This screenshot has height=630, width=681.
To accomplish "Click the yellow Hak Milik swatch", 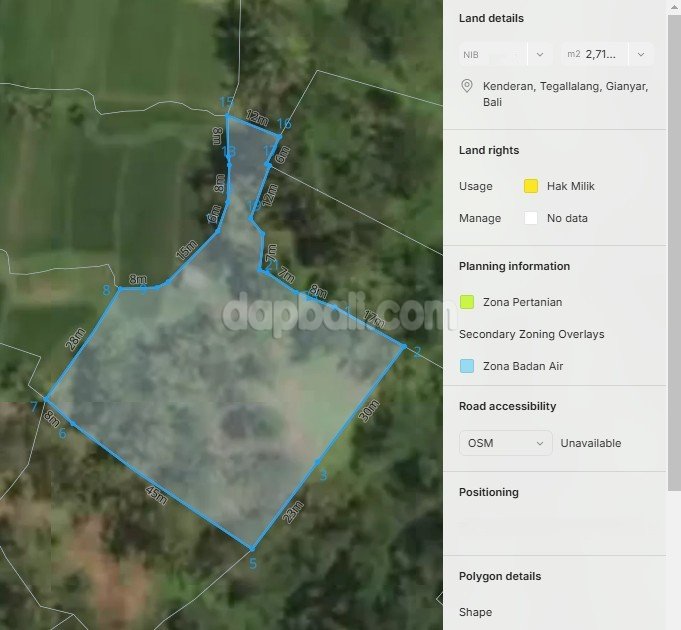I will (531, 186).
